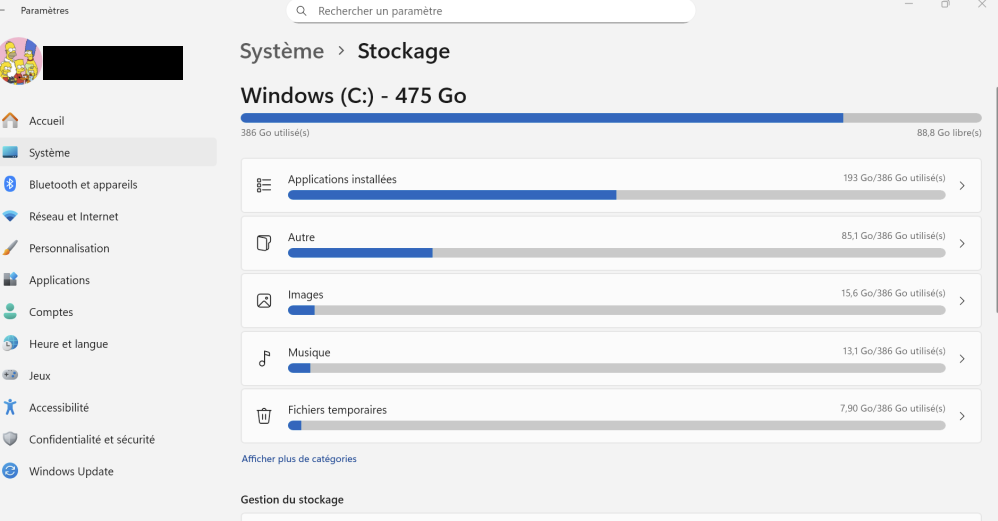Click the Personnalisation paintbrush icon
The width and height of the screenshot is (998, 521).
click(11, 248)
